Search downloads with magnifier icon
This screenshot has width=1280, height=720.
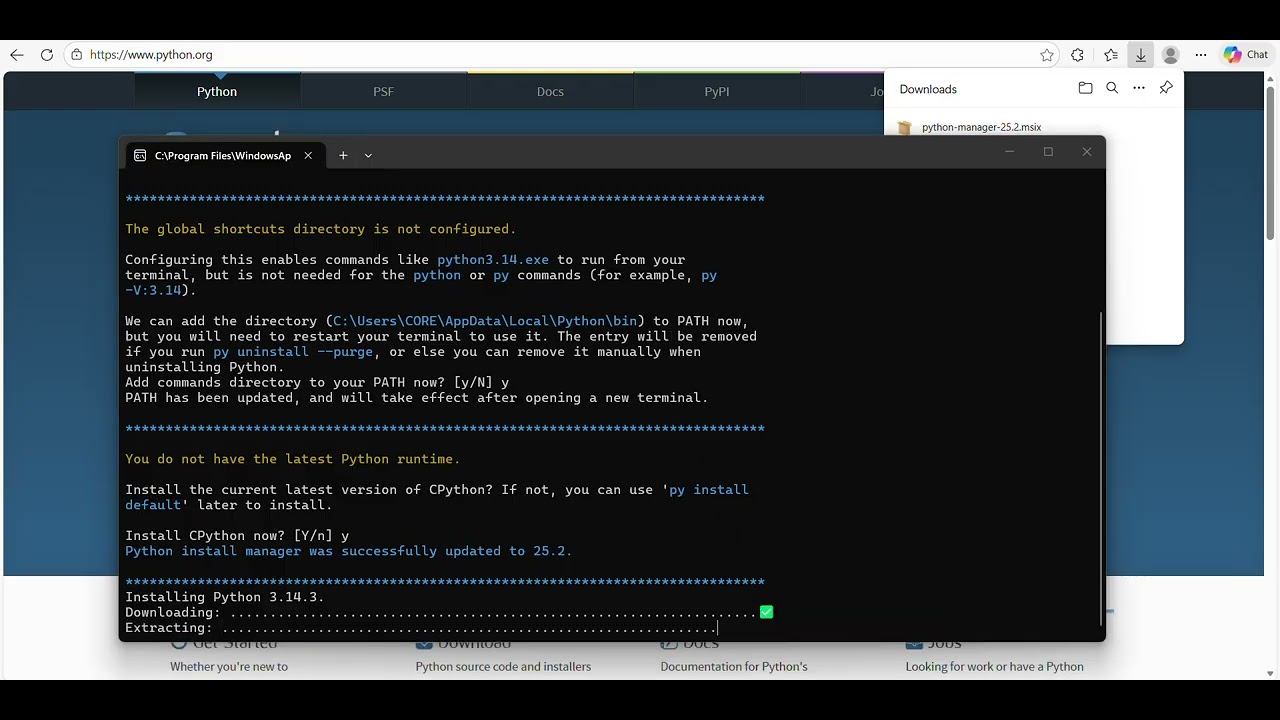tap(1112, 88)
